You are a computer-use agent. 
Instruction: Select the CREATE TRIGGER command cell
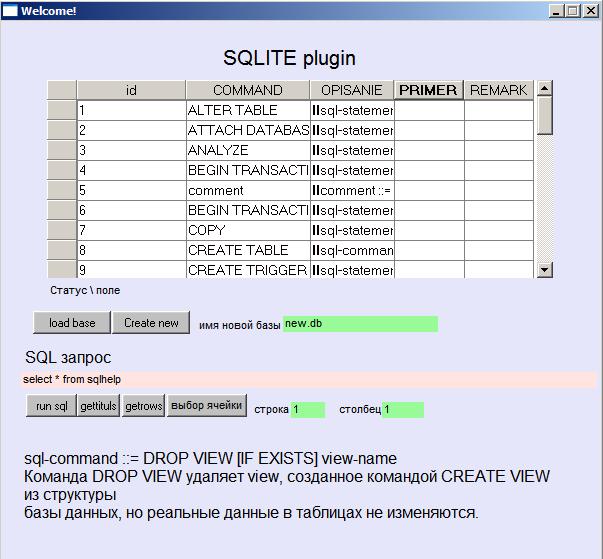coord(248,270)
